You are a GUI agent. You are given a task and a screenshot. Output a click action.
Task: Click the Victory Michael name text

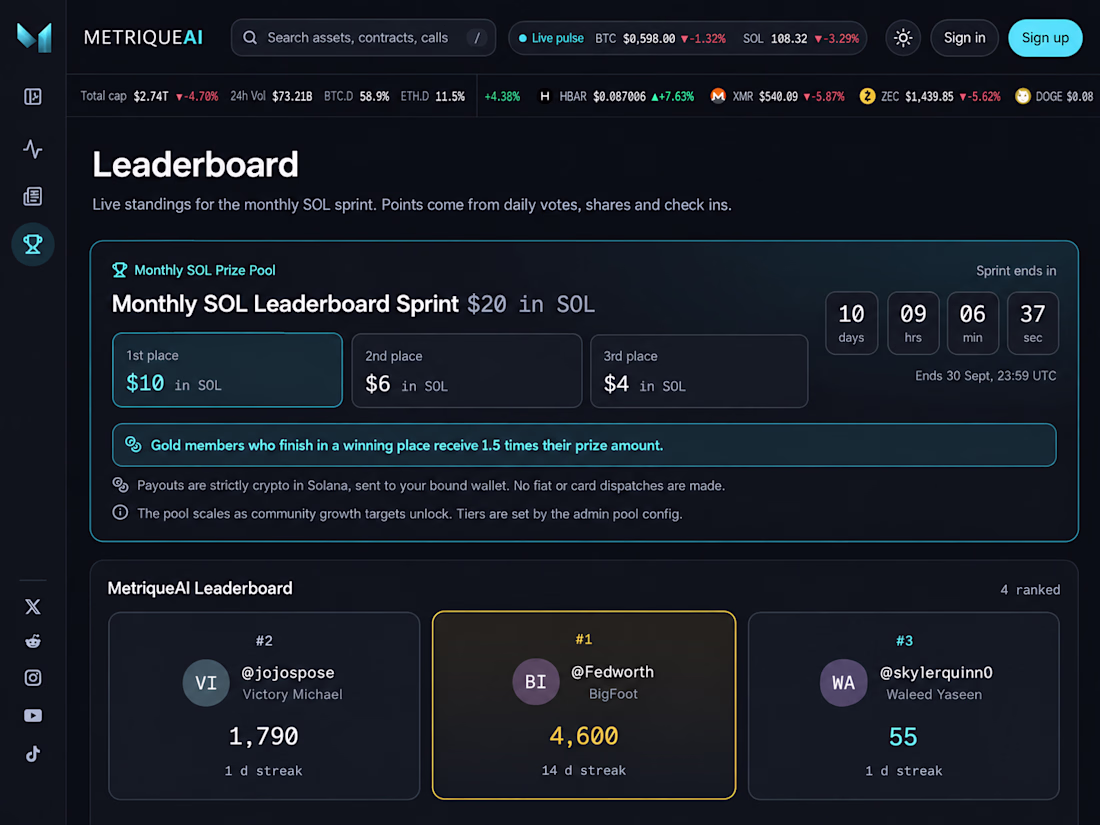(x=293, y=695)
